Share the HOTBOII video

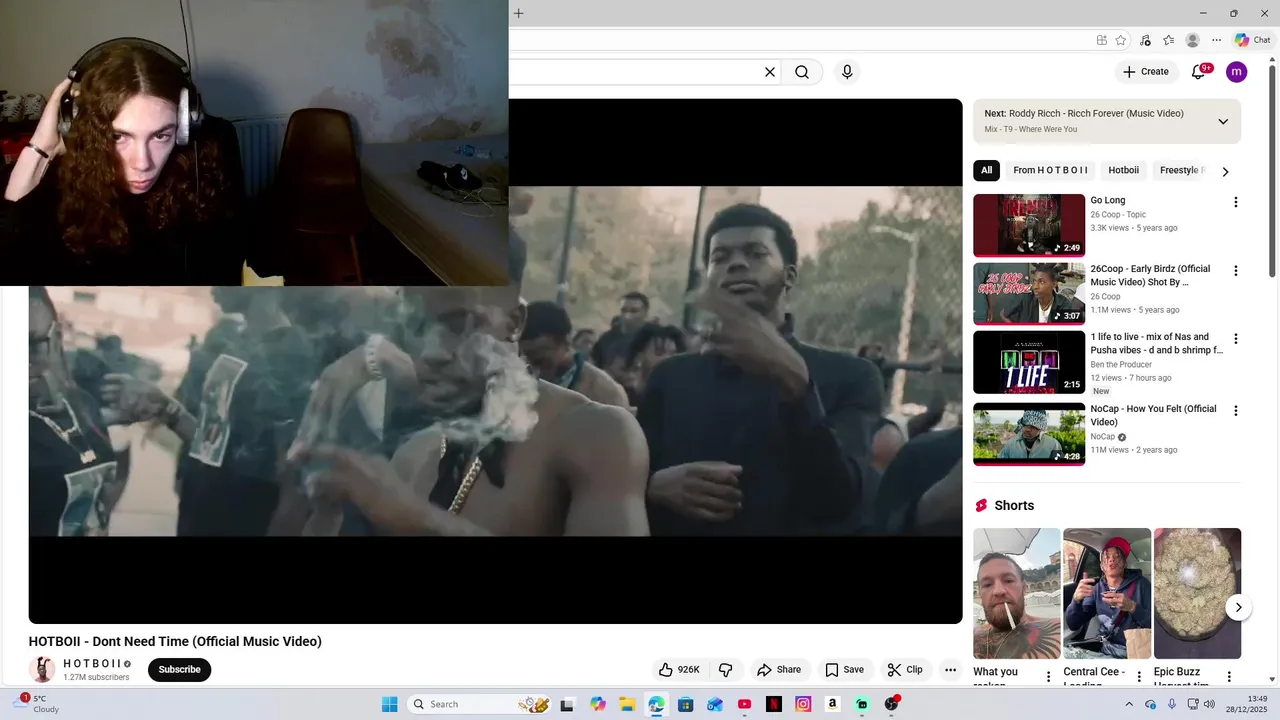pyautogui.click(x=779, y=670)
